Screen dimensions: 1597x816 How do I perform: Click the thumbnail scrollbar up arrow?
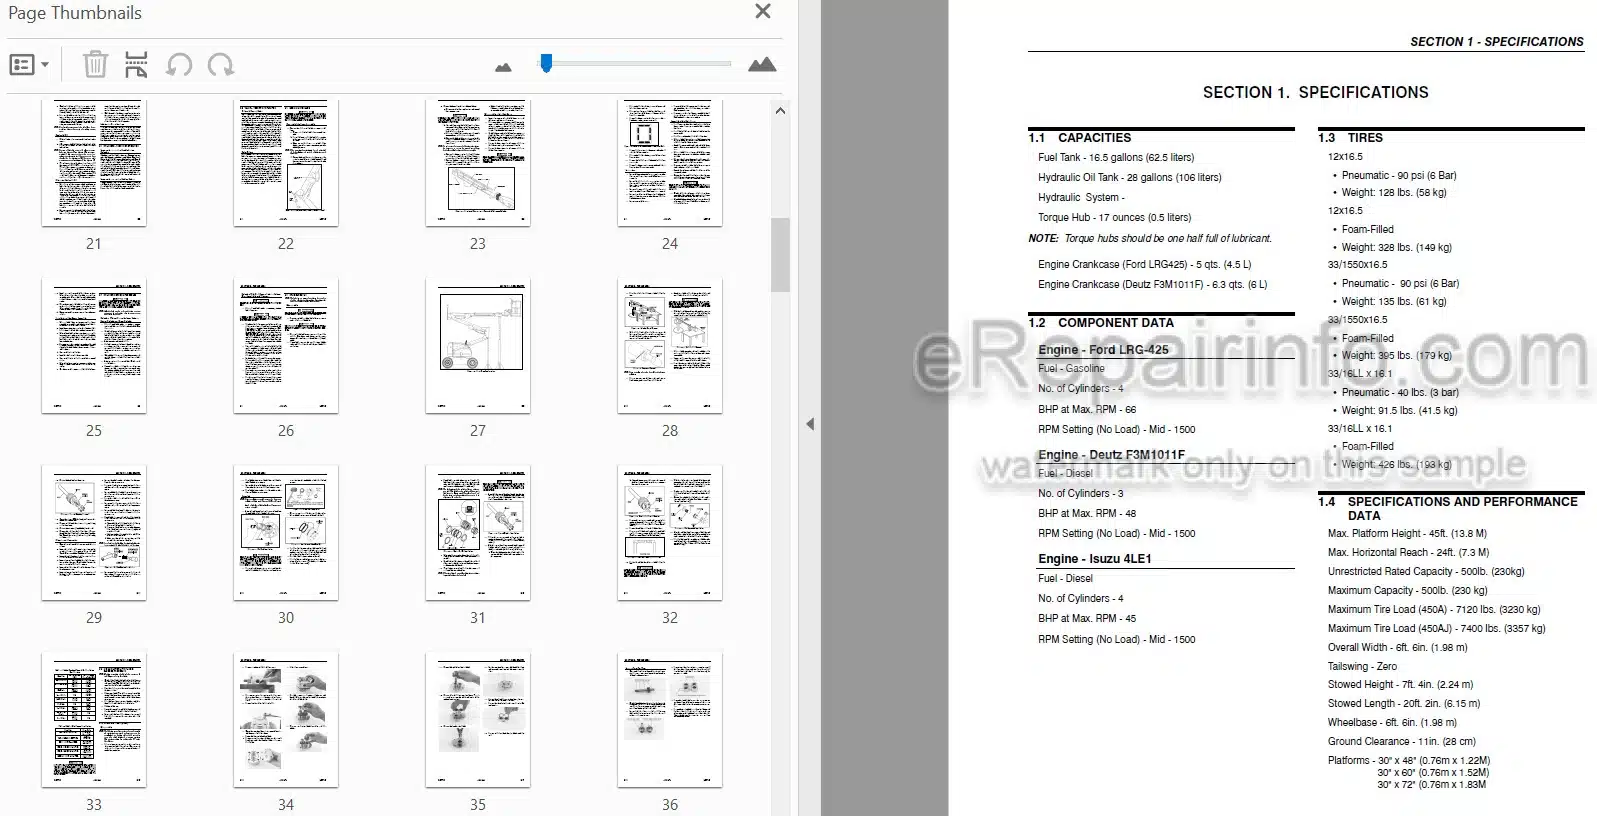(780, 111)
